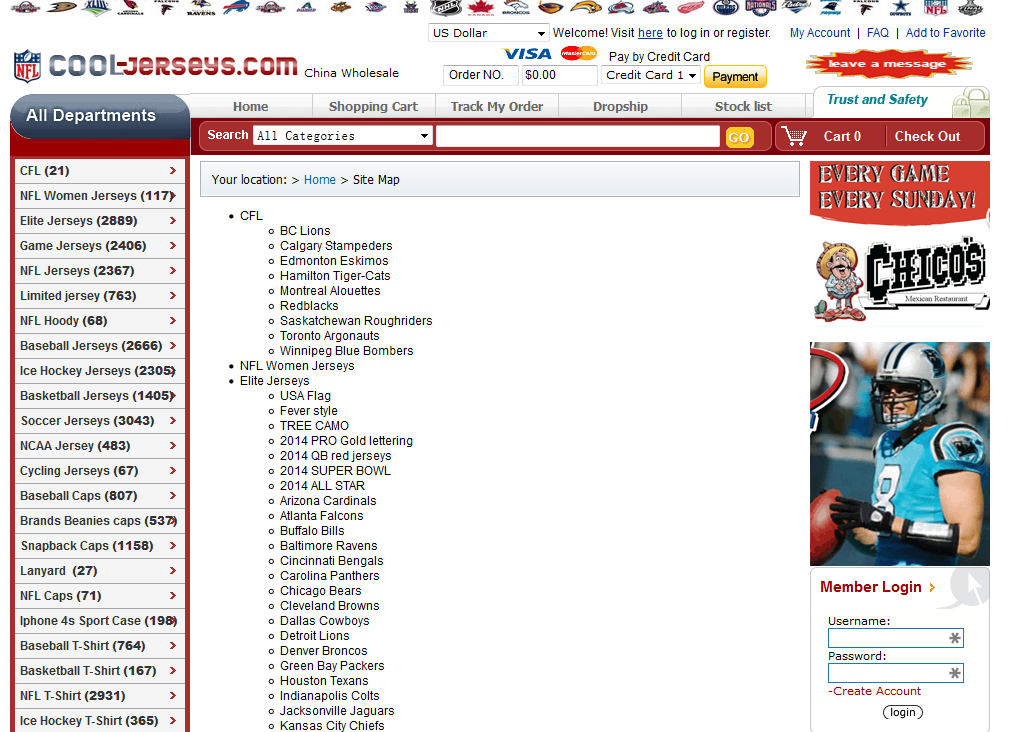The height and width of the screenshot is (732, 1012).
Task: Expand the NFL Caps (71) arrow
Action: [x=173, y=596]
